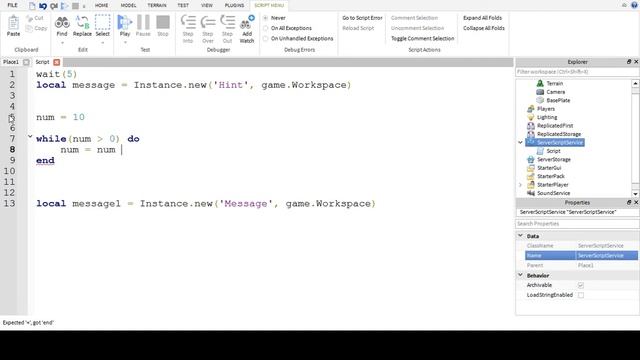Select StarterPack in the Explorer

coord(551,176)
